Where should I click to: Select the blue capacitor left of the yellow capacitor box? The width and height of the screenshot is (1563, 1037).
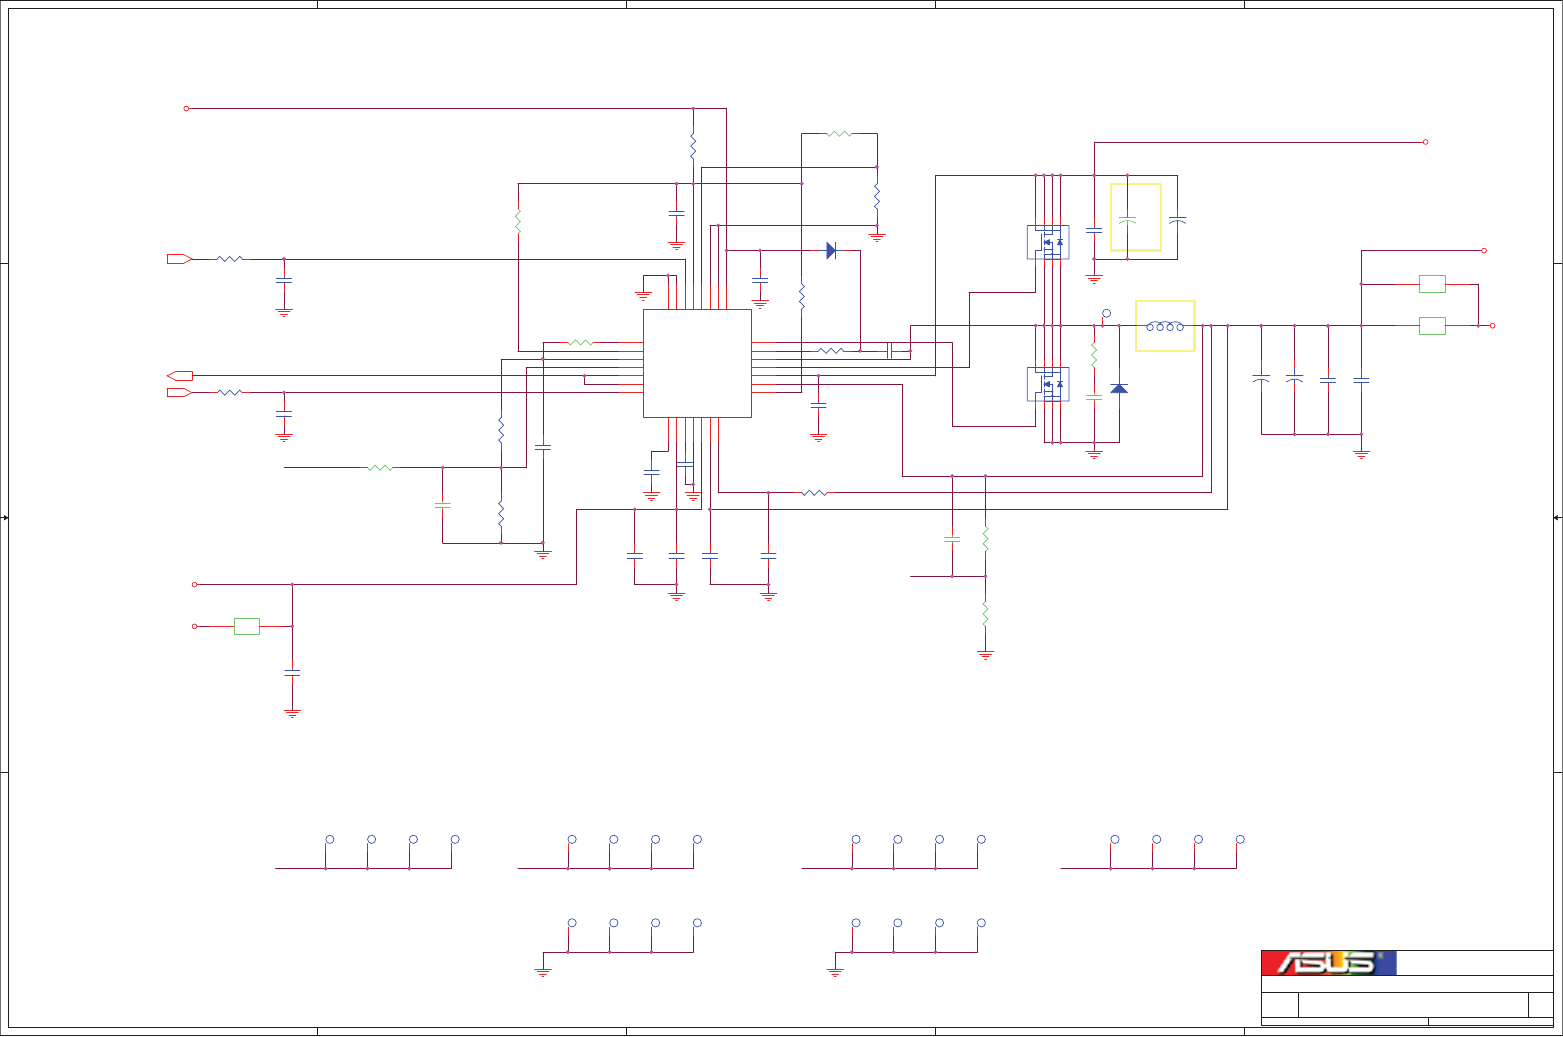[1094, 230]
